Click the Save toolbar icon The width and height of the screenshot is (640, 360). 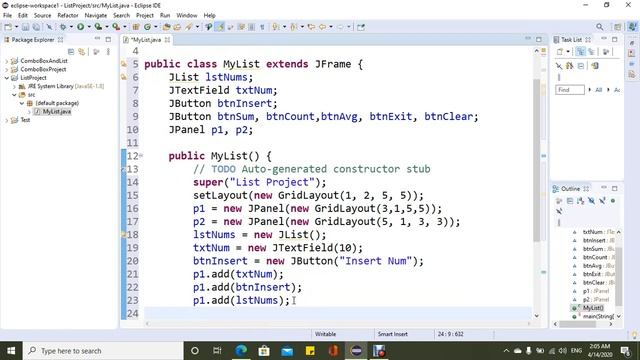coord(25,27)
